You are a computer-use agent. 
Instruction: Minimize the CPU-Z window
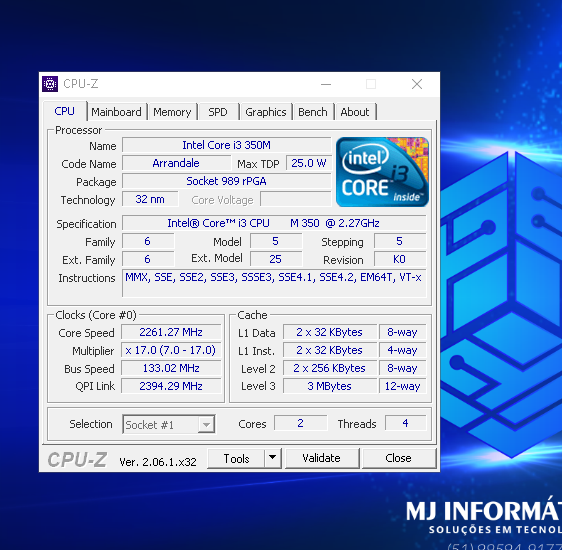point(326,84)
